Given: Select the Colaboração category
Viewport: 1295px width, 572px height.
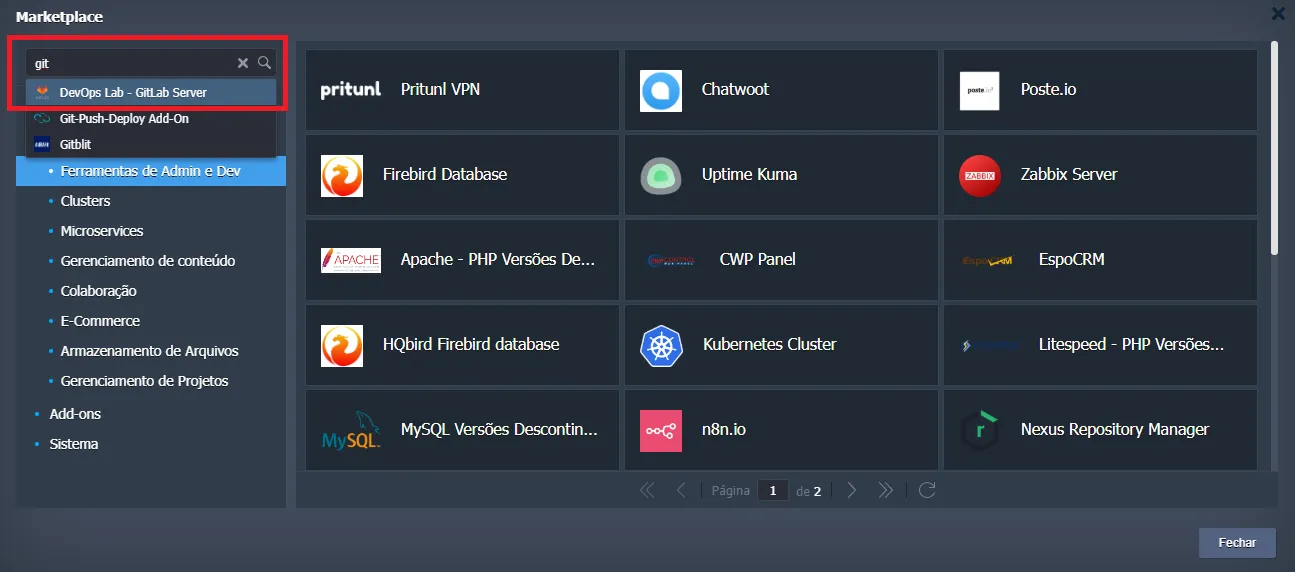Looking at the screenshot, I should (x=98, y=291).
